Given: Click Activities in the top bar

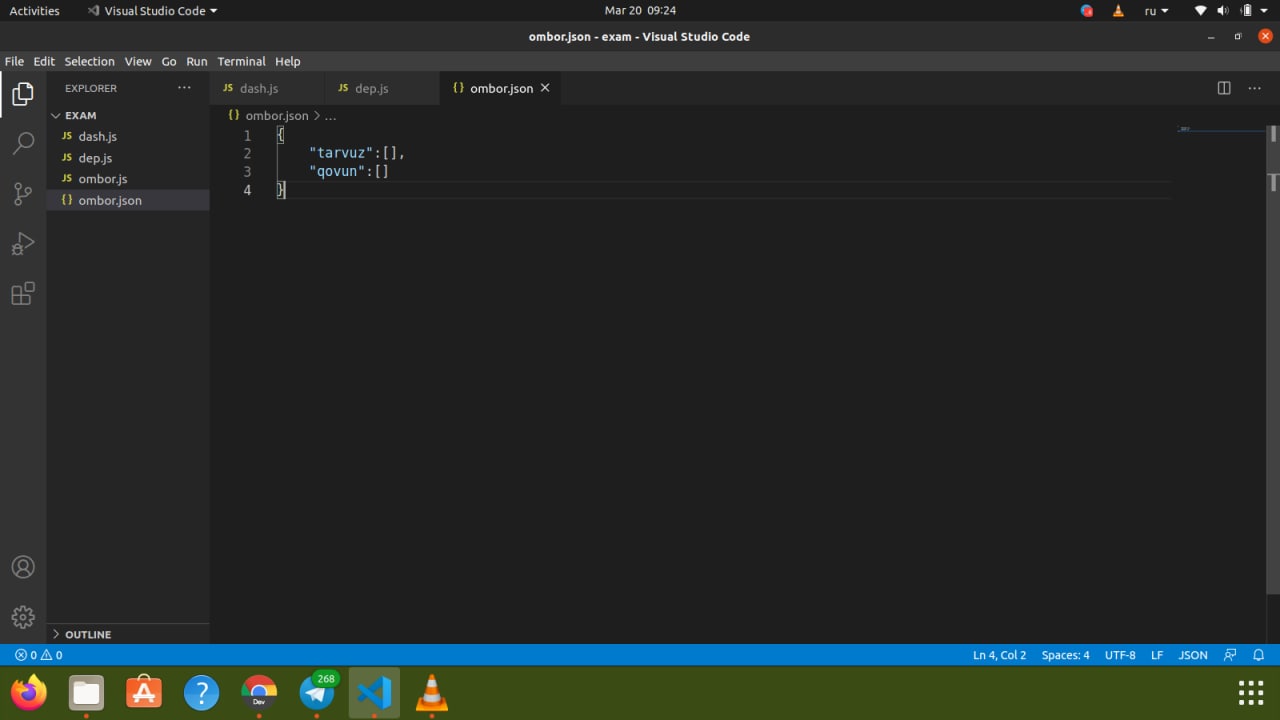Looking at the screenshot, I should point(35,11).
